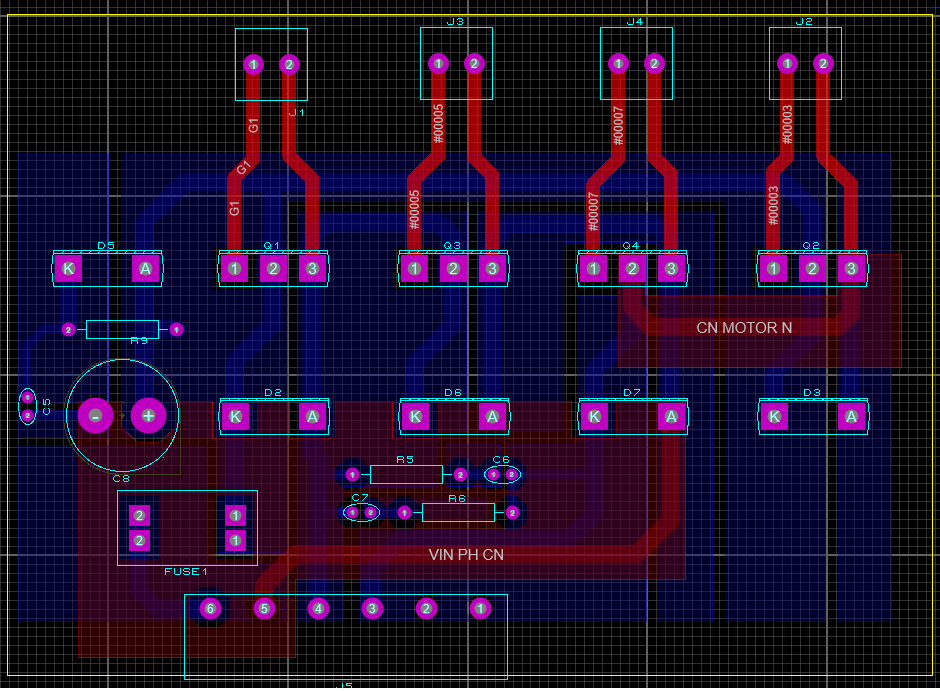The width and height of the screenshot is (940, 691).
Task: Click pad 2 of connector J3
Action: (474, 64)
